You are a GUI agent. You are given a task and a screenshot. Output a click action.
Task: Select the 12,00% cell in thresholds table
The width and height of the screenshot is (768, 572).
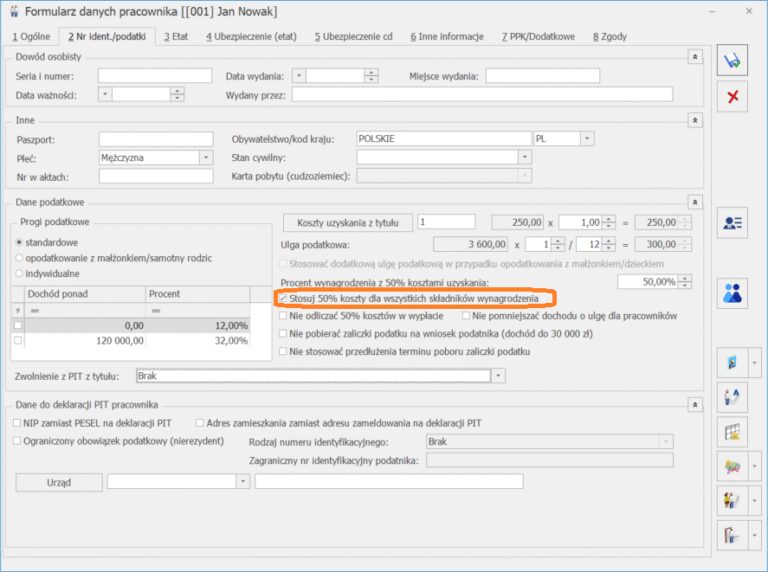198,325
